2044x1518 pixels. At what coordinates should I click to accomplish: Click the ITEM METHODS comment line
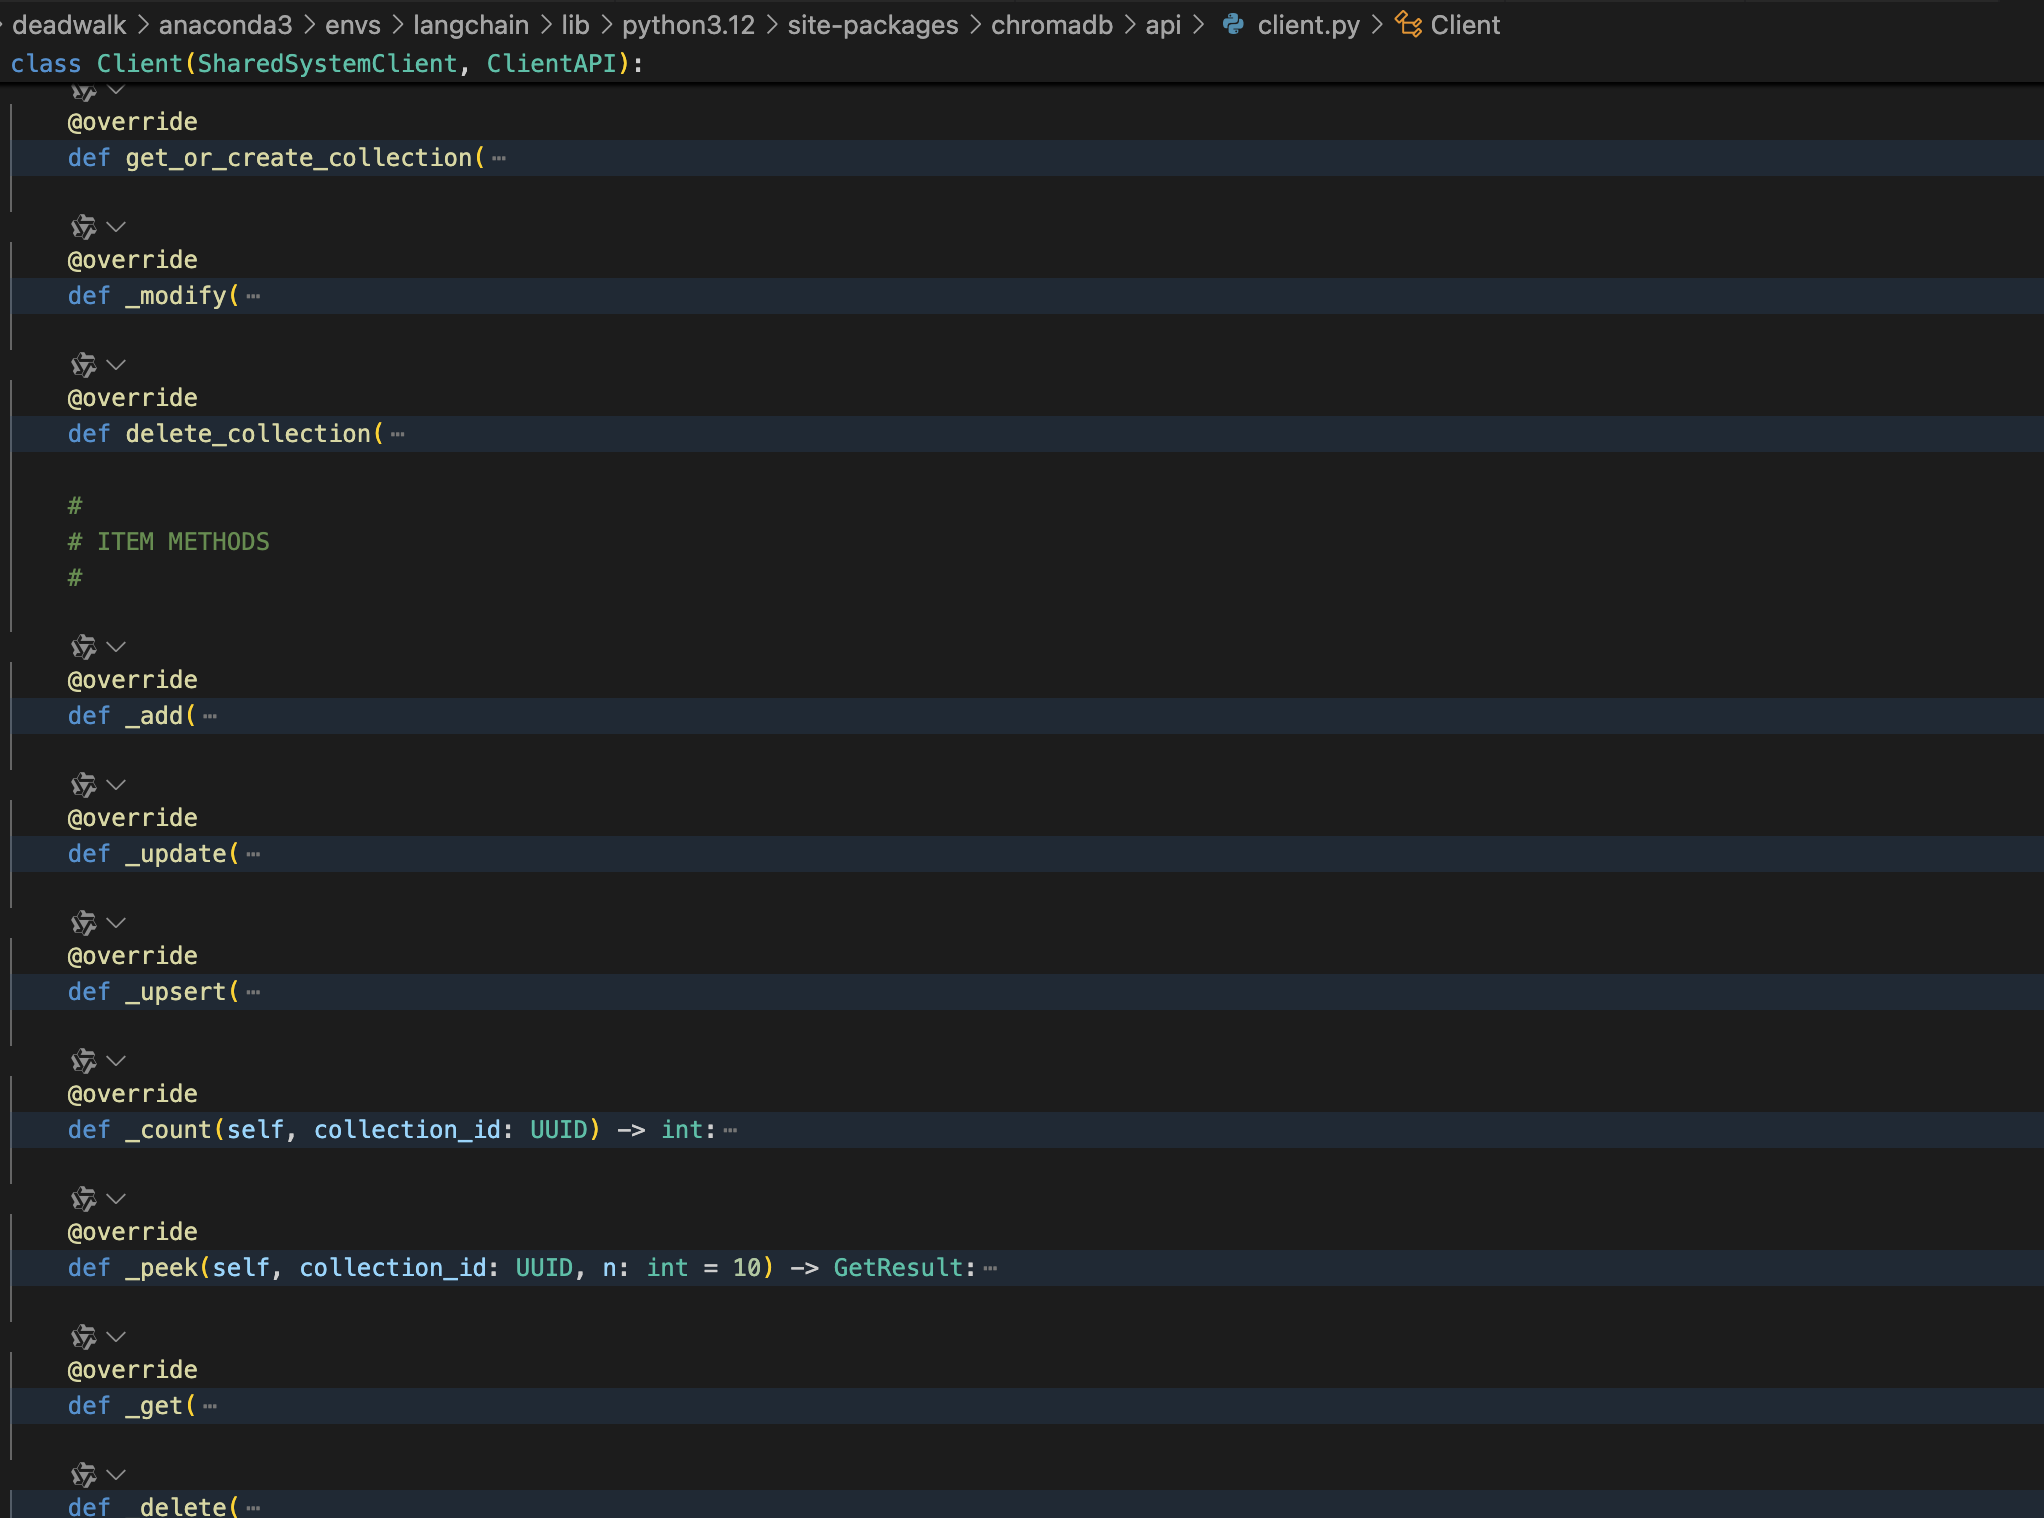tap(183, 542)
